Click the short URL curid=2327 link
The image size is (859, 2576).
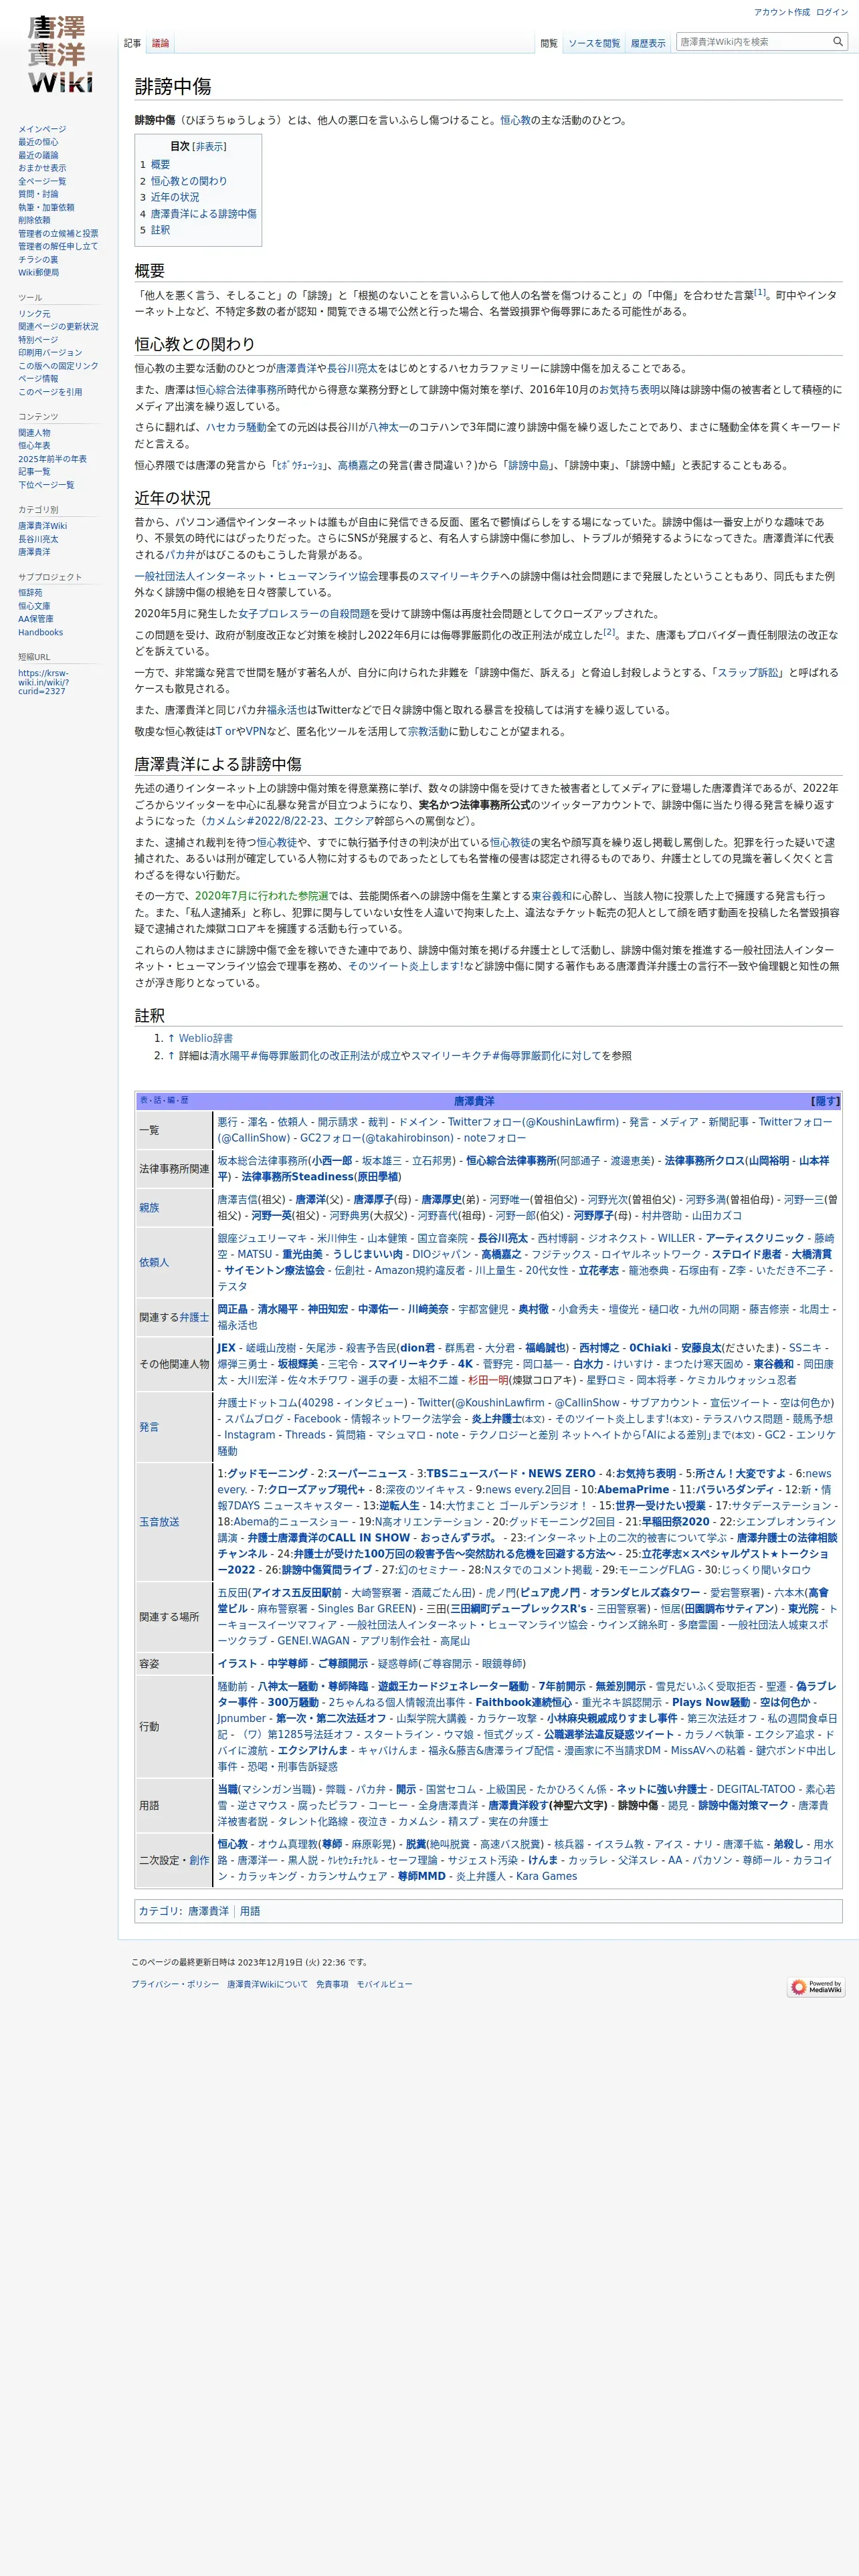point(43,682)
